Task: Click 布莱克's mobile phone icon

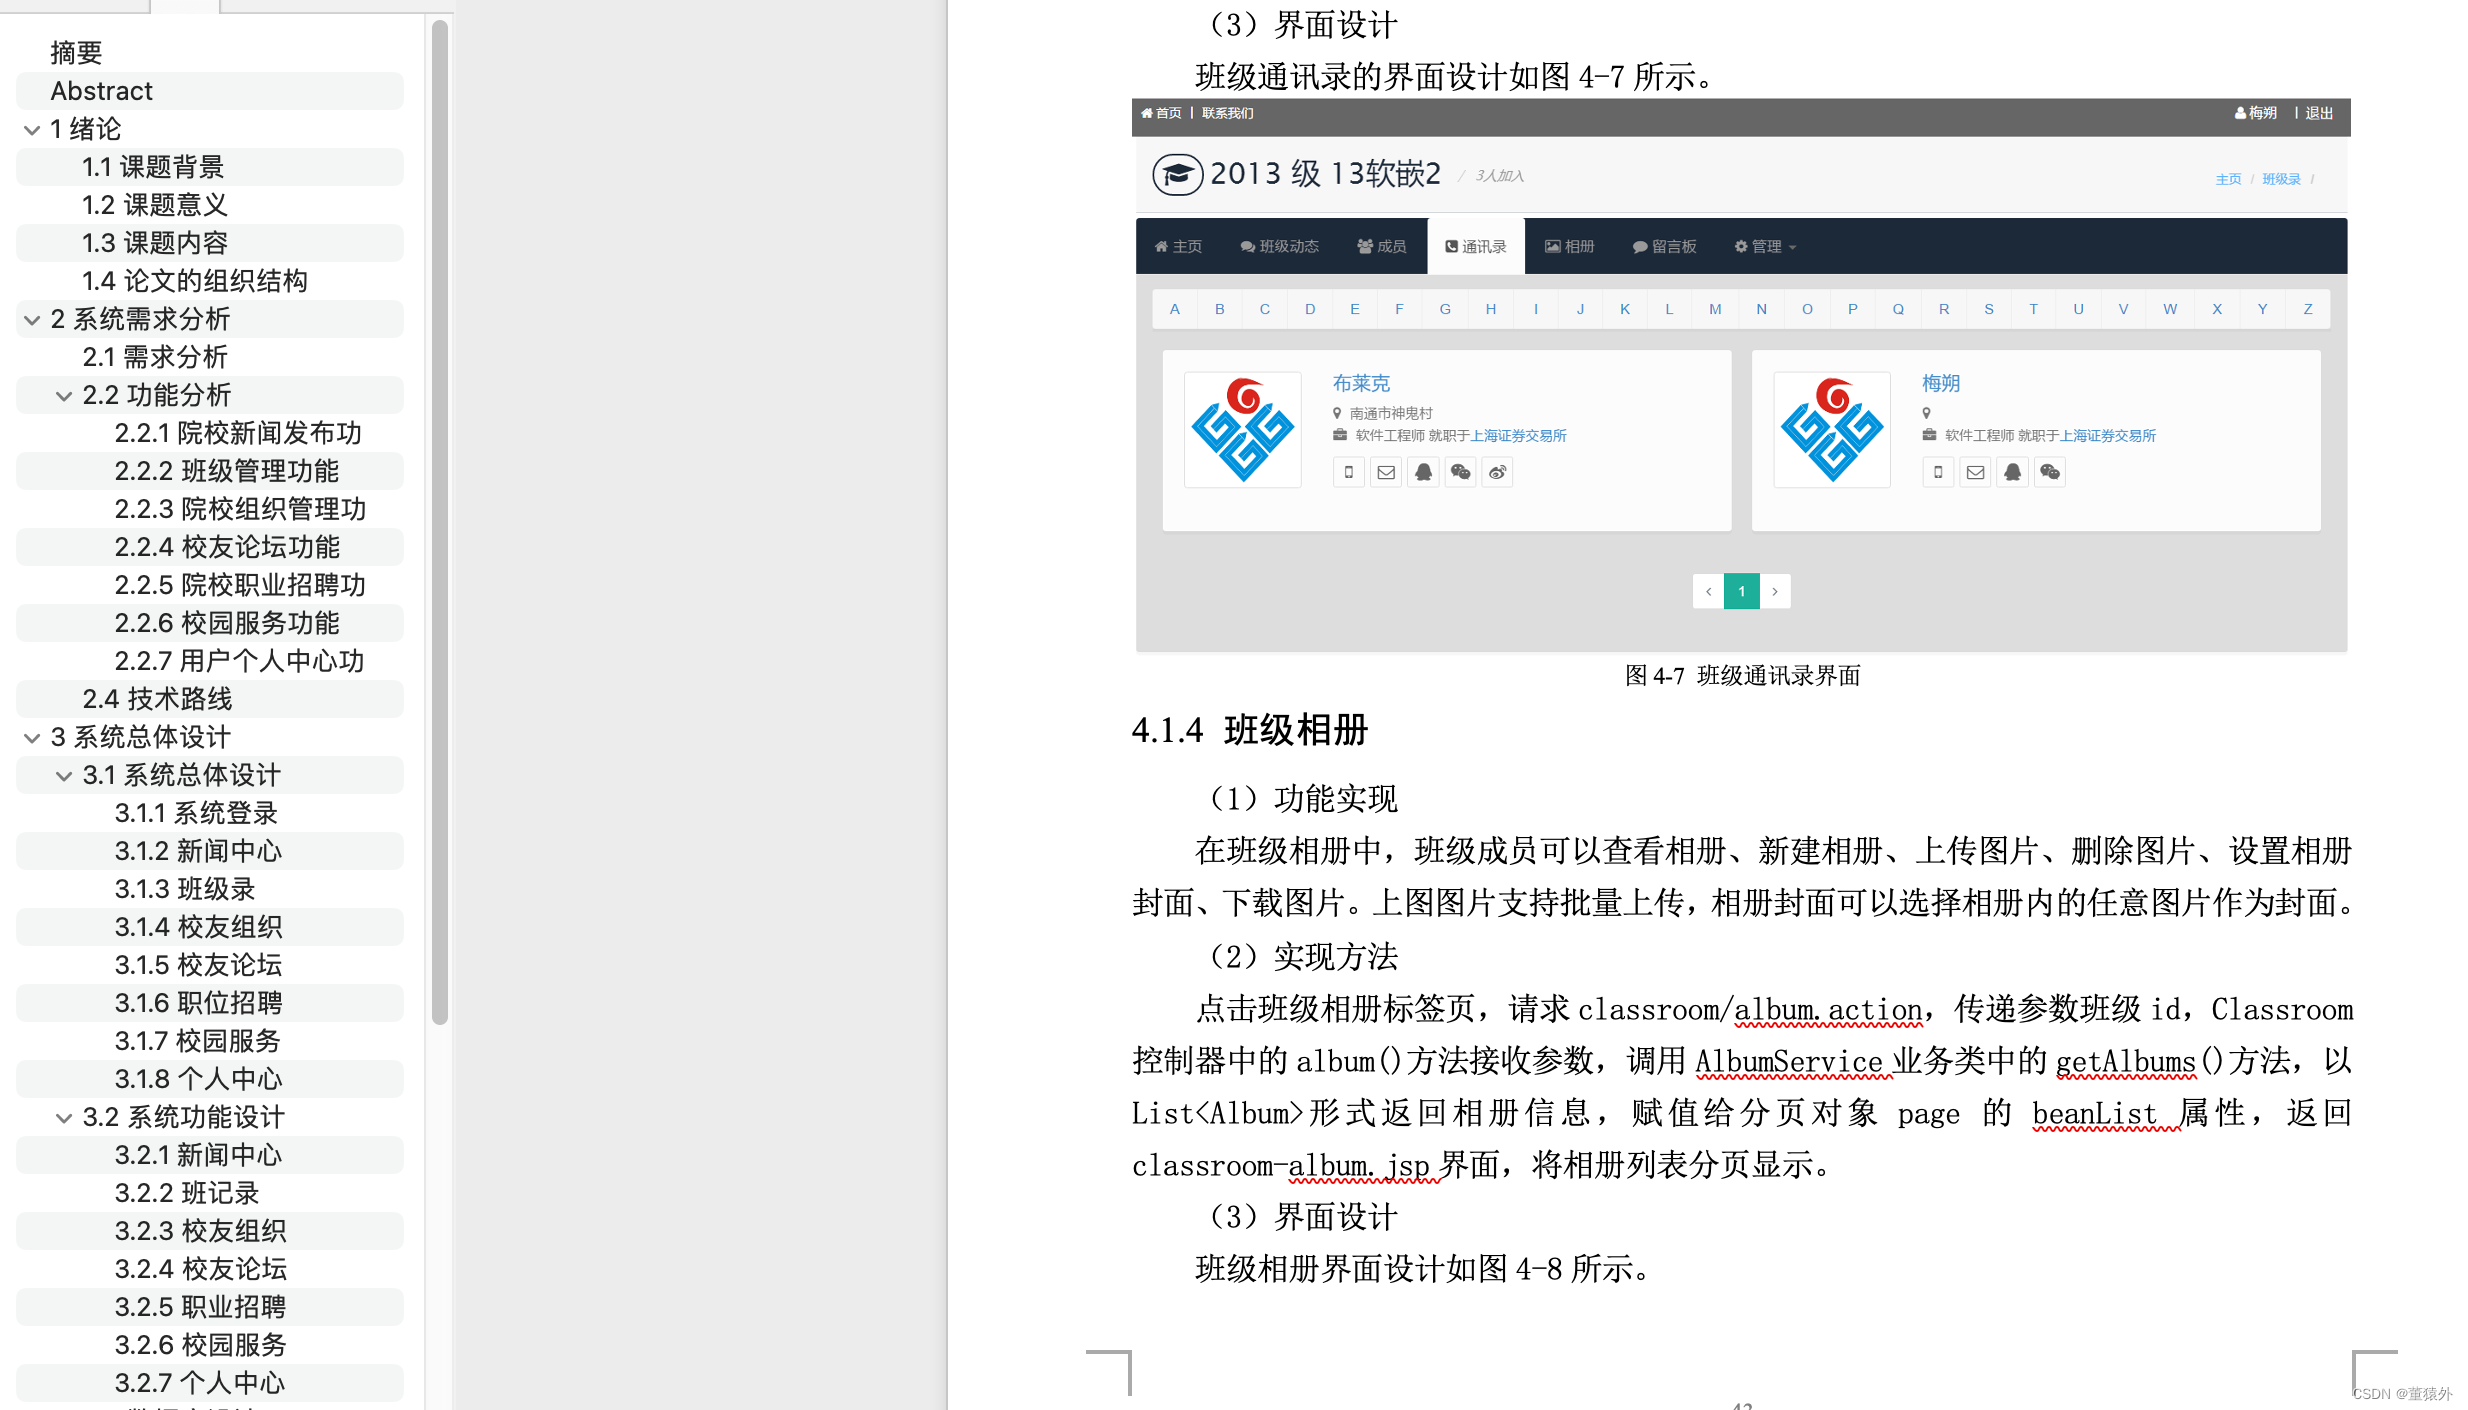Action: pos(1349,472)
